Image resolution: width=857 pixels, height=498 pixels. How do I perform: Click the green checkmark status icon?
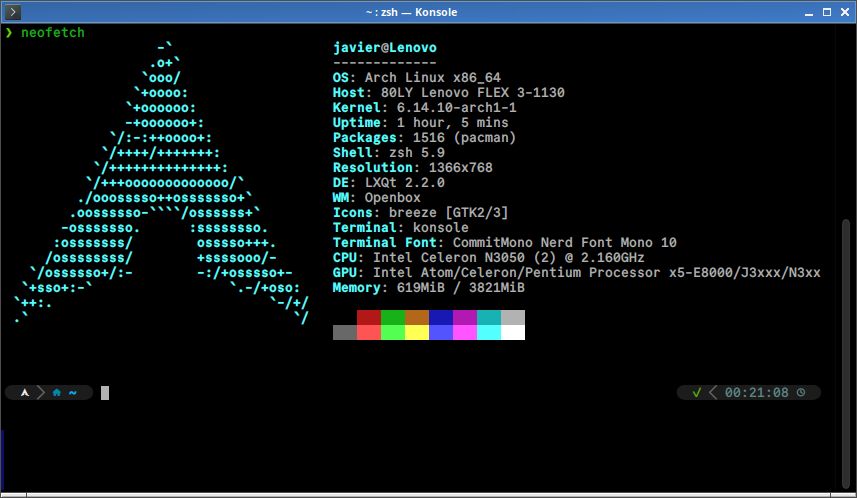click(696, 393)
